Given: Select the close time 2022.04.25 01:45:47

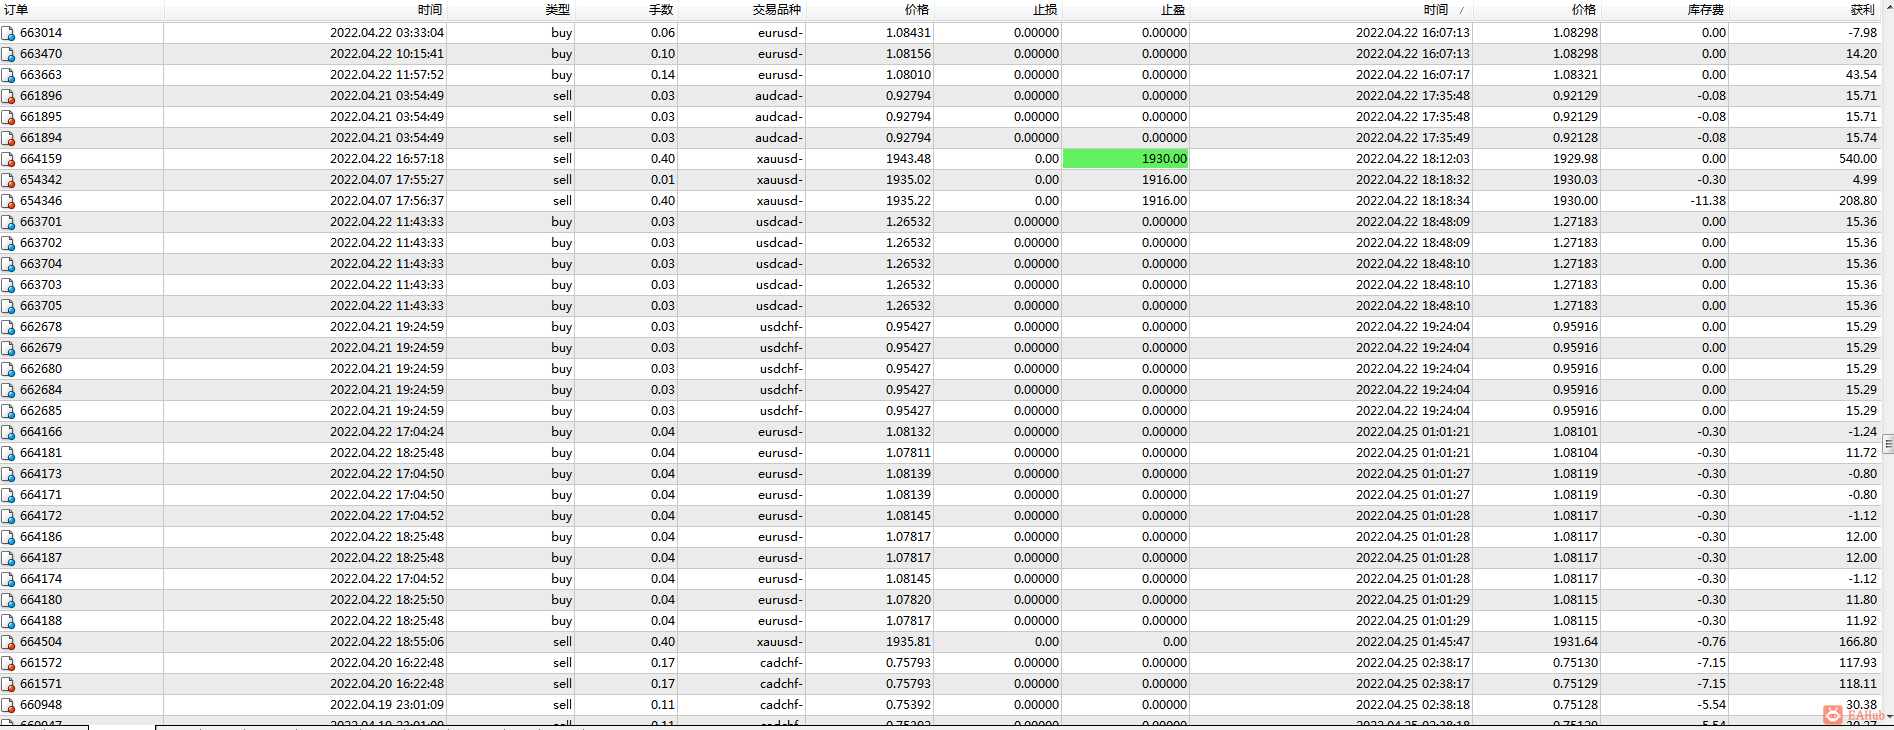Looking at the screenshot, I should pyautogui.click(x=1413, y=642).
